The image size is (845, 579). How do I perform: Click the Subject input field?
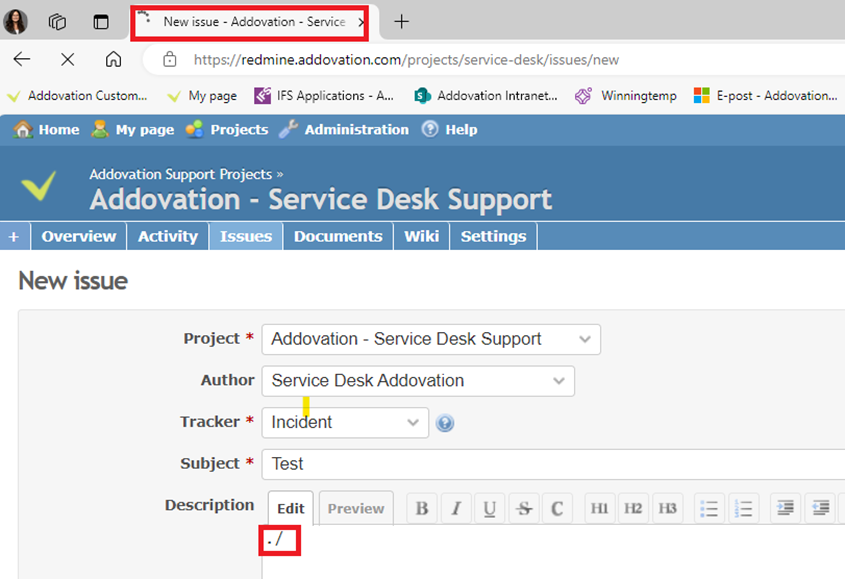click(553, 464)
